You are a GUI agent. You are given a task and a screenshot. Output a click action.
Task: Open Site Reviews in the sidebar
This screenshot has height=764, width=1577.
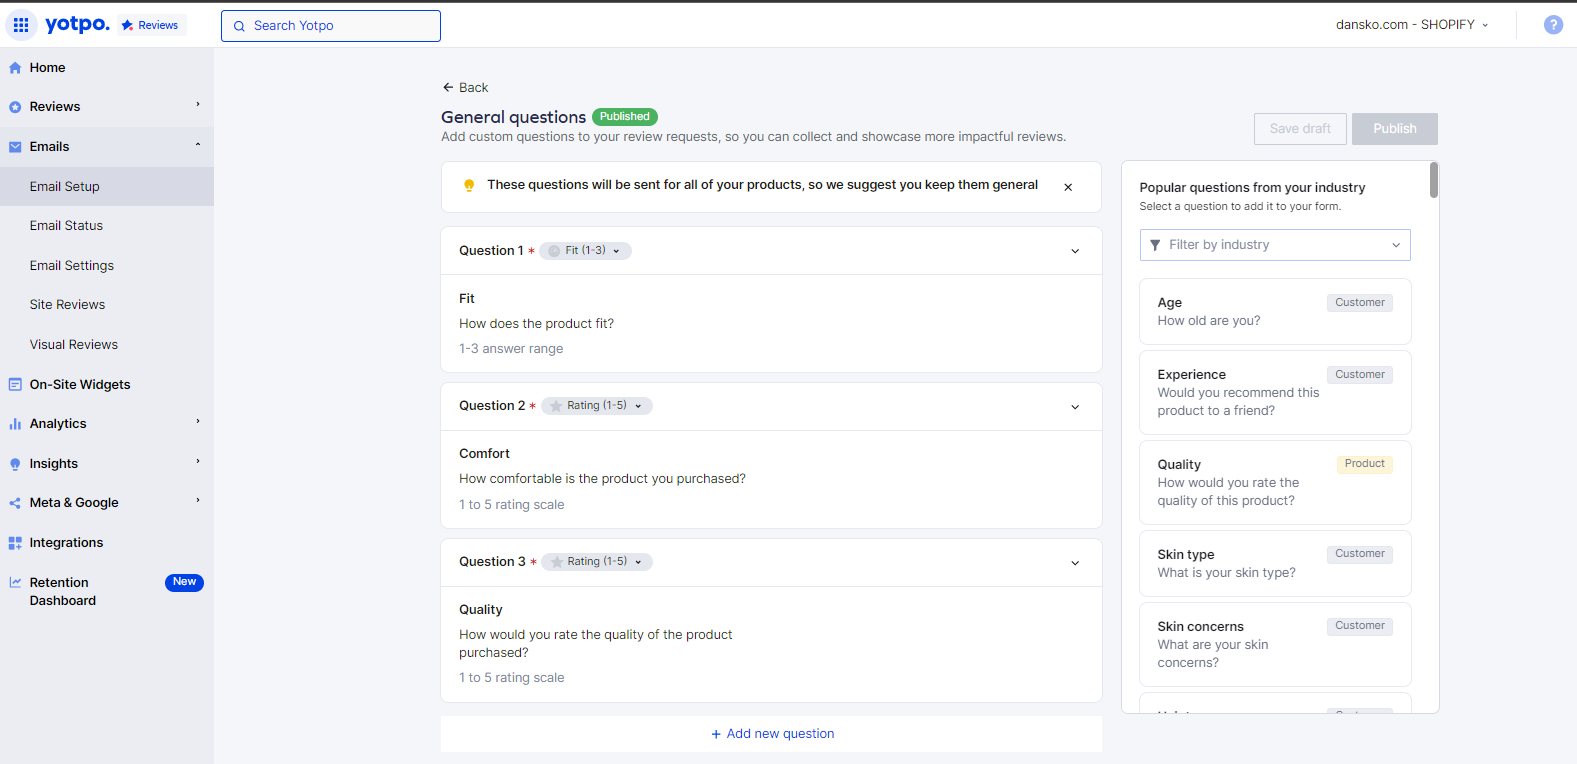click(67, 305)
